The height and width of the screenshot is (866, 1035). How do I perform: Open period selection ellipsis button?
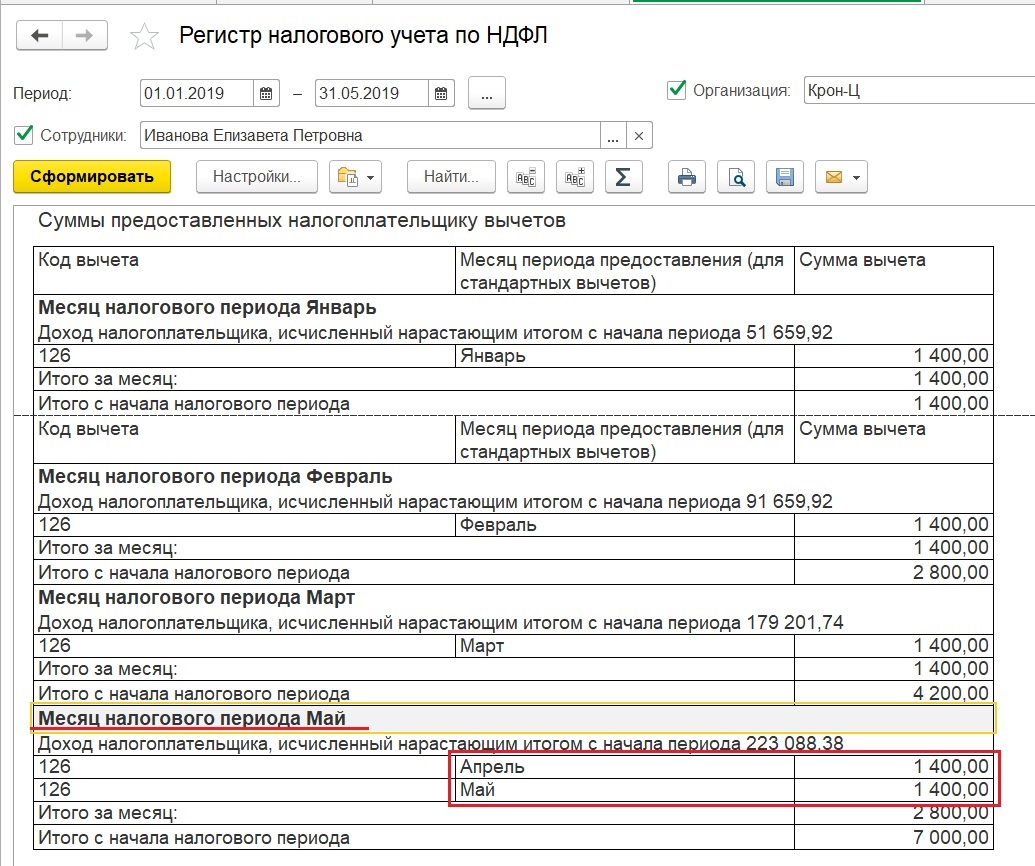486,94
